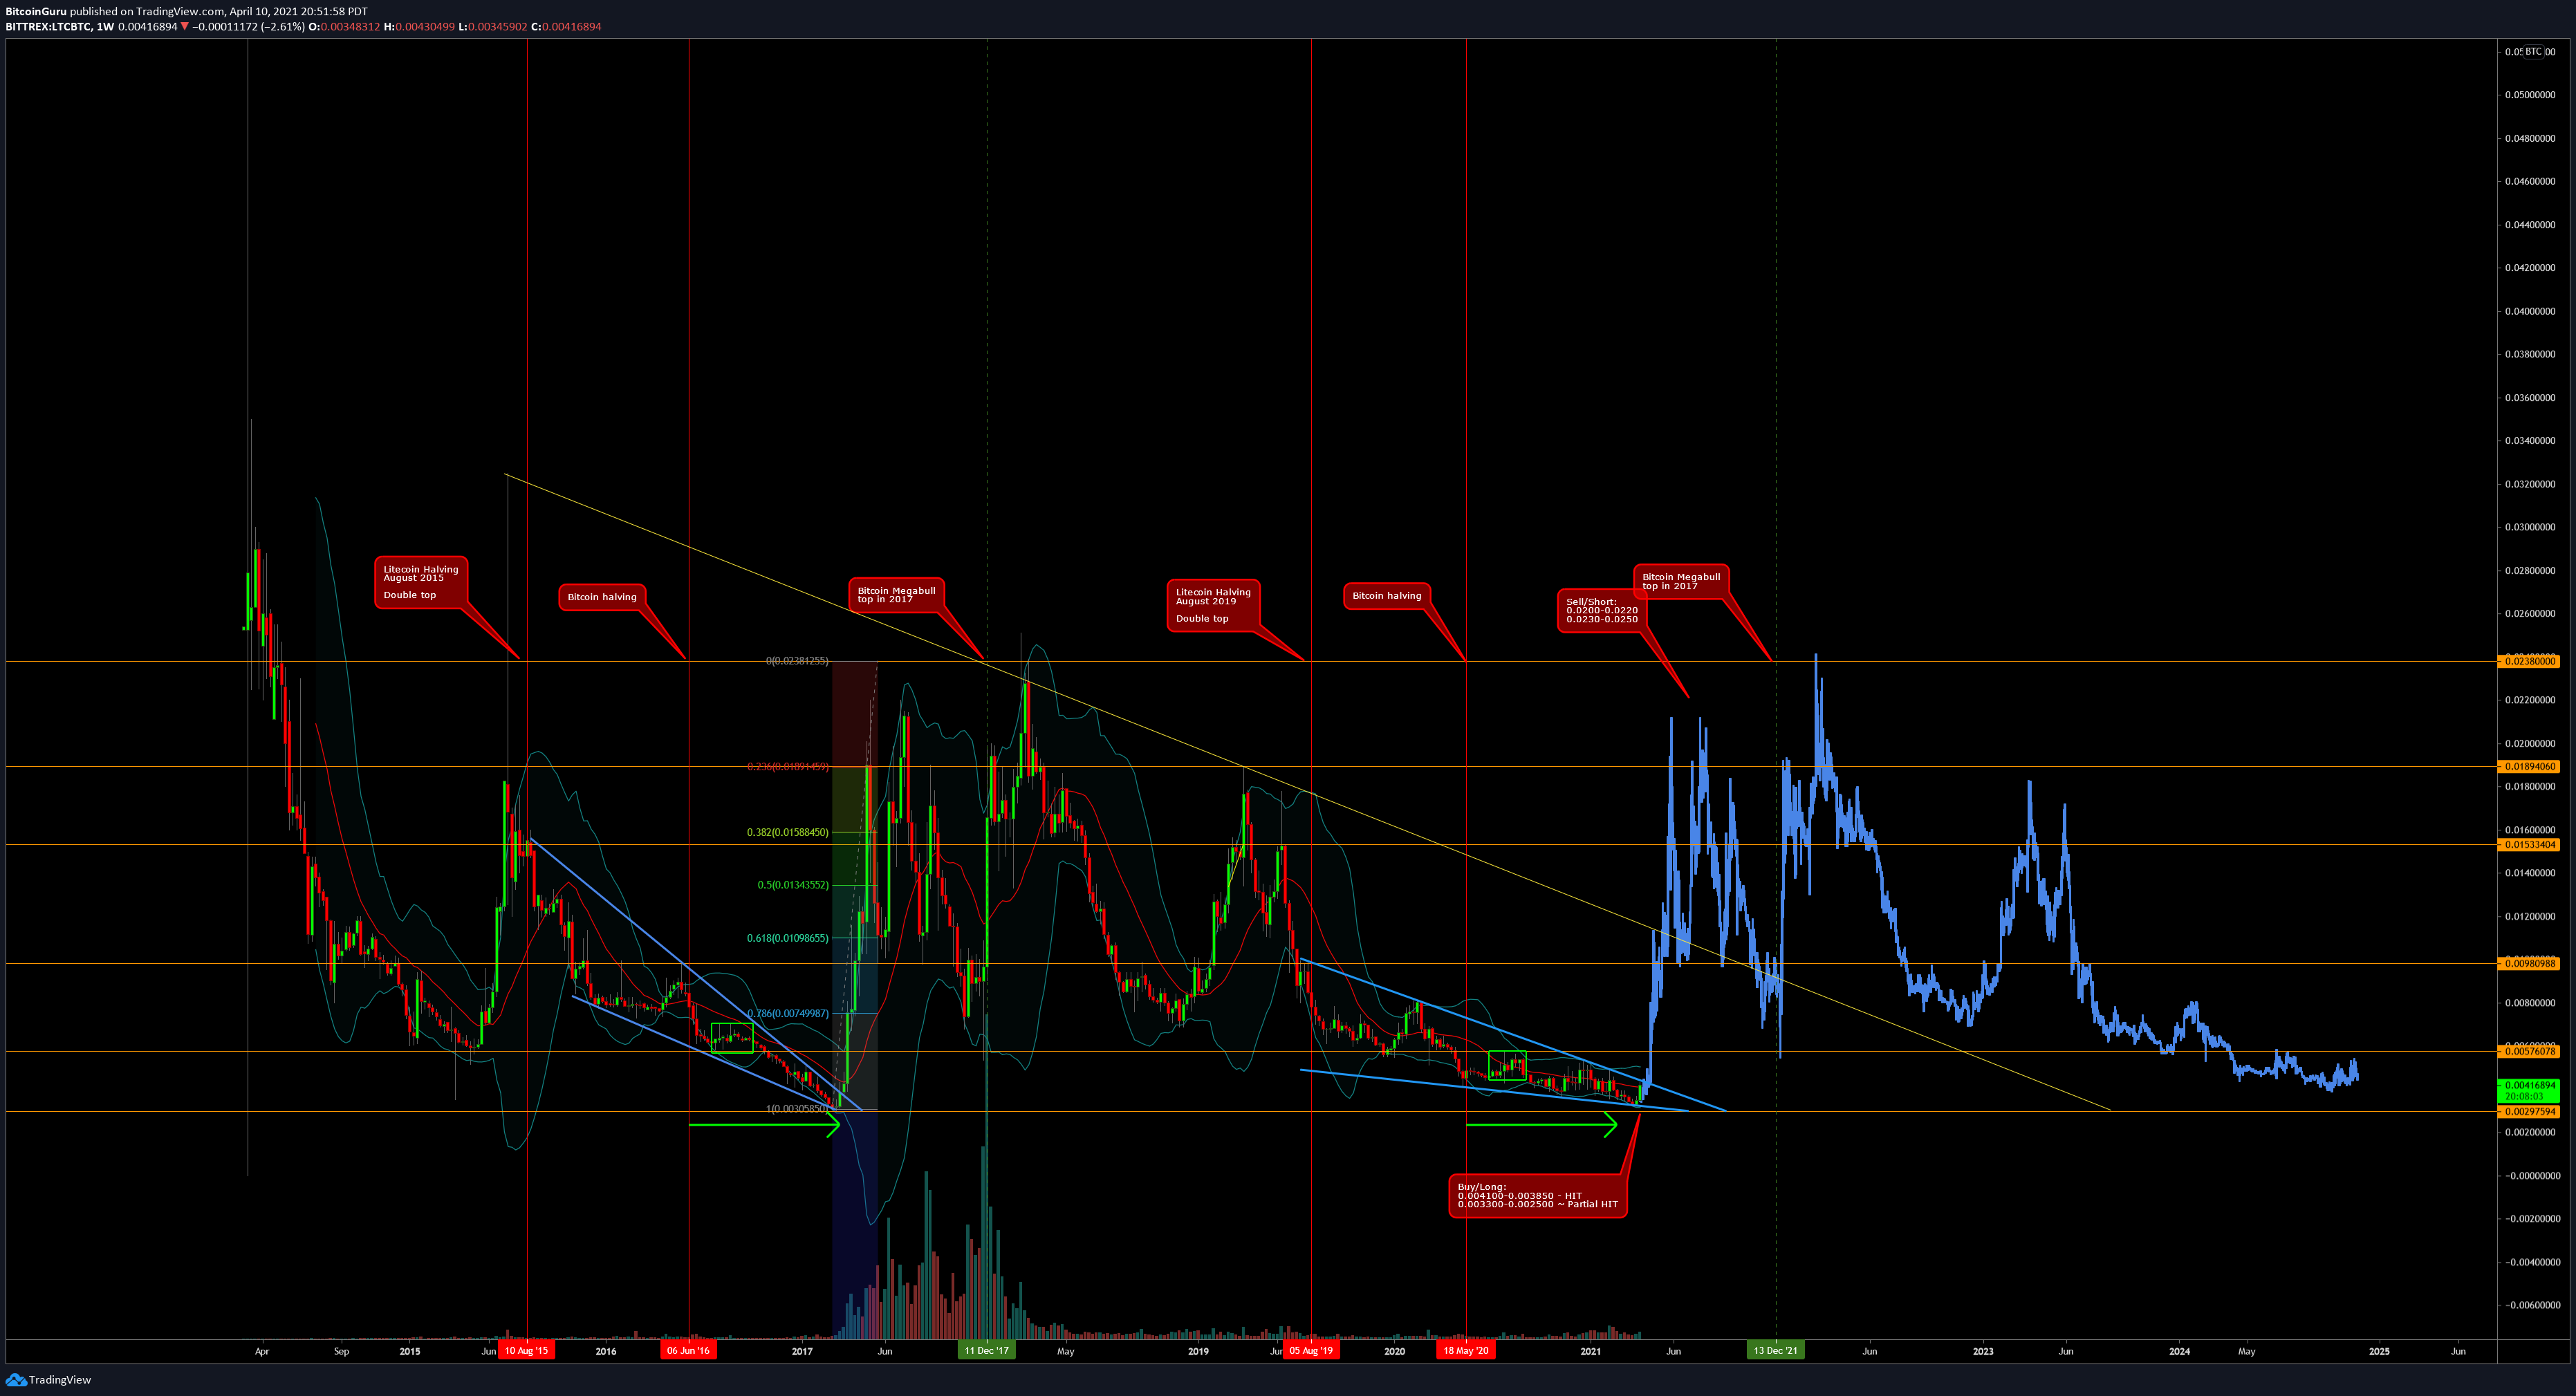Select the high value H:0.00430499

(x=420, y=27)
